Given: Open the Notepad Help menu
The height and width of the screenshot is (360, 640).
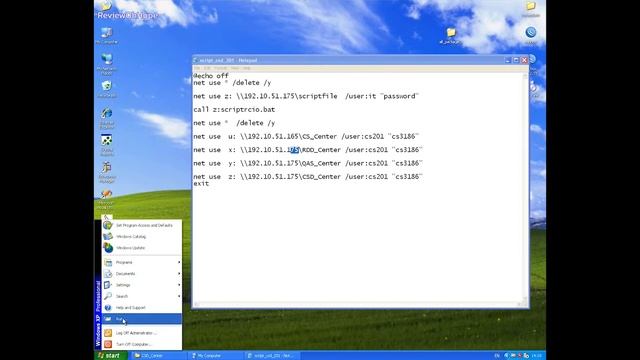Looking at the screenshot, I should pyautogui.click(x=247, y=68).
